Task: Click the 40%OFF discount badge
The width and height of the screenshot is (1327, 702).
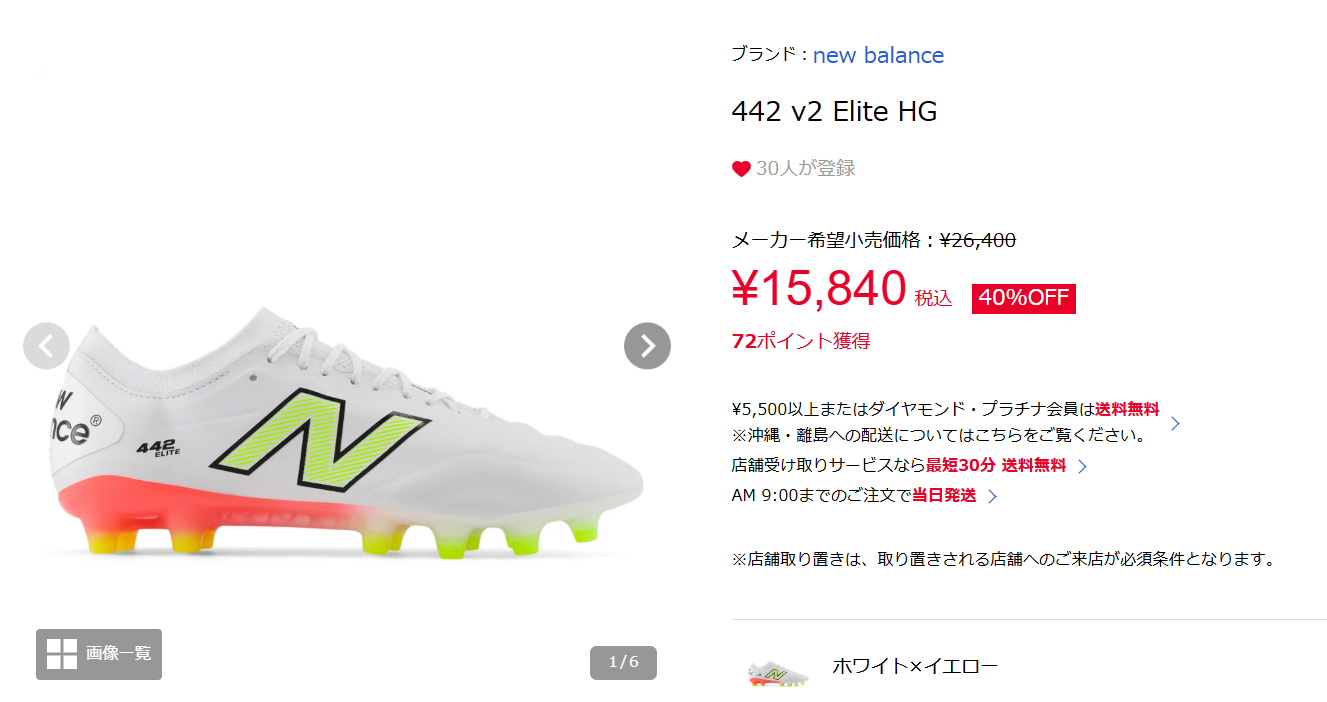Action: click(1024, 298)
